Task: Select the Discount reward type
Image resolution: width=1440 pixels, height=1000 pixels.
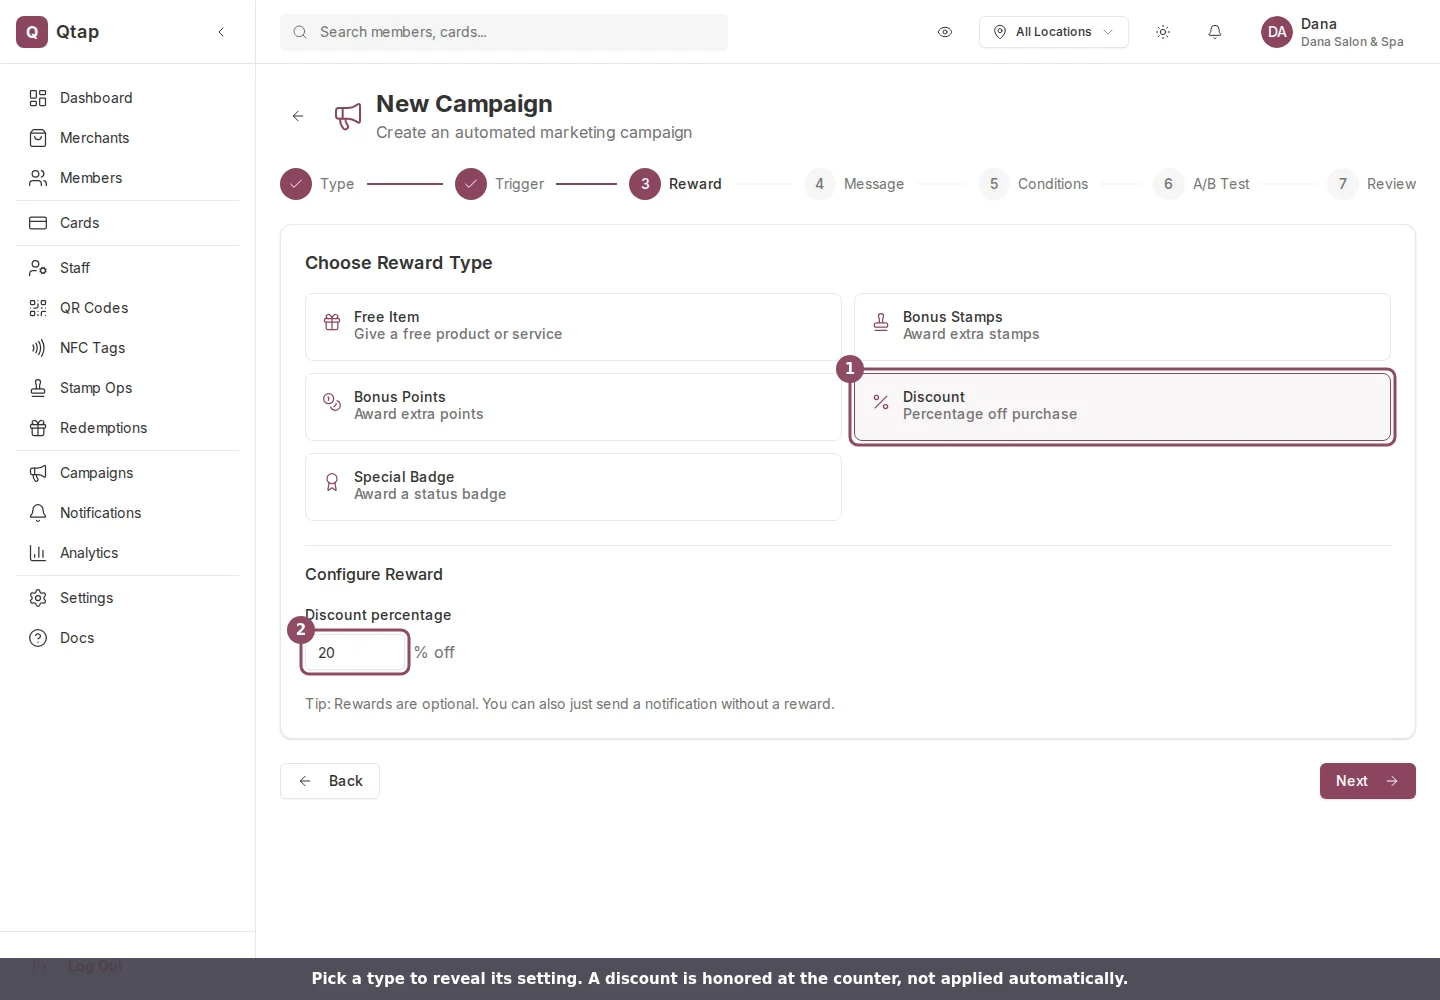Action: pyautogui.click(x=1122, y=407)
